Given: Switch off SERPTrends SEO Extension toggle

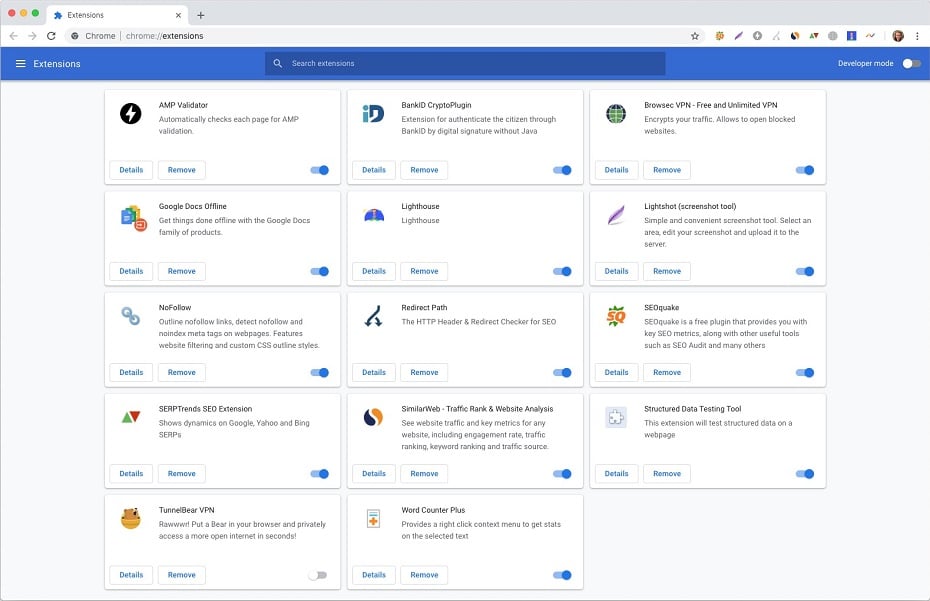Looking at the screenshot, I should (320, 474).
